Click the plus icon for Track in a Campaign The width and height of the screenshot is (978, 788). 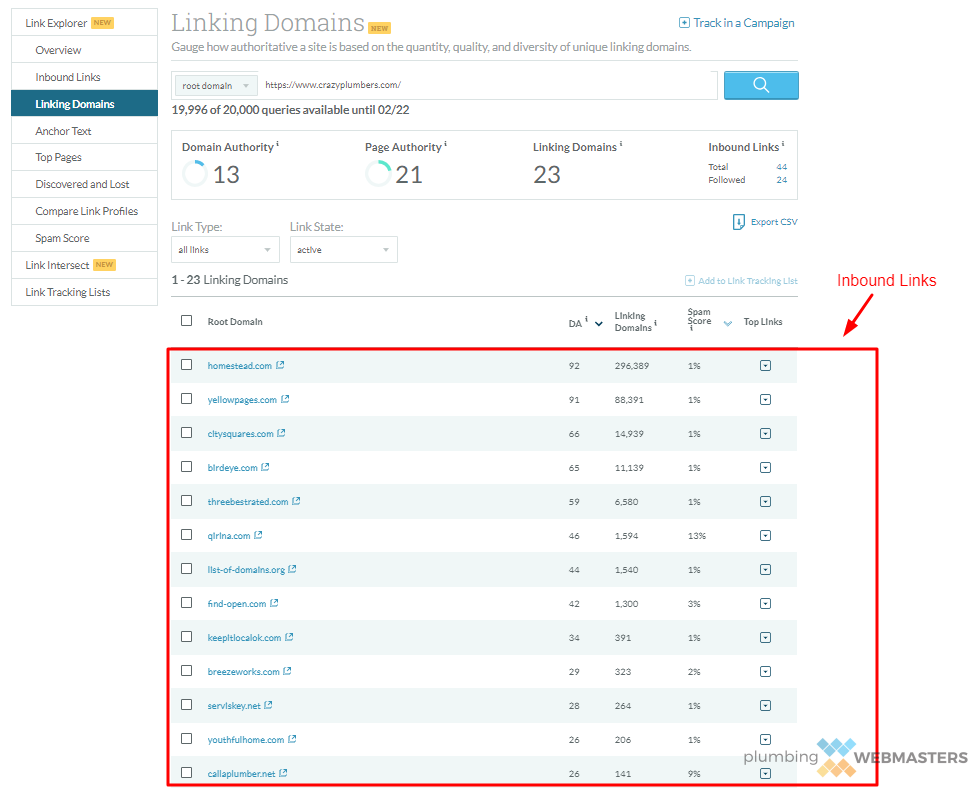tap(684, 22)
